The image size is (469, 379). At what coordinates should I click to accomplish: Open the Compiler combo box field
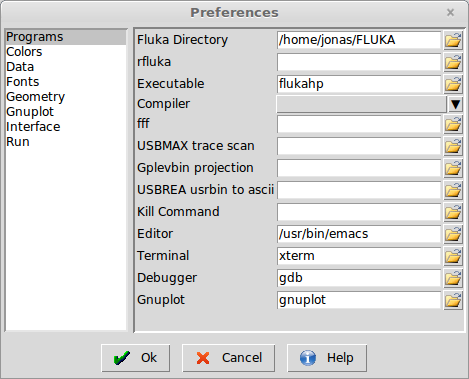(361, 104)
